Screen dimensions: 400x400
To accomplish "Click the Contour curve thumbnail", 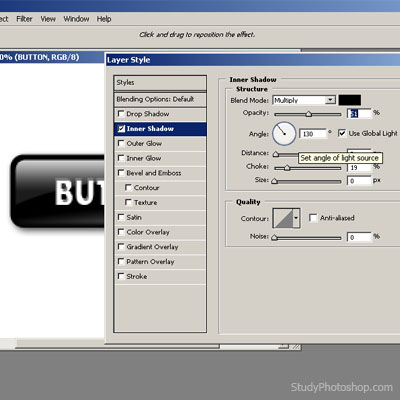I will point(283,218).
